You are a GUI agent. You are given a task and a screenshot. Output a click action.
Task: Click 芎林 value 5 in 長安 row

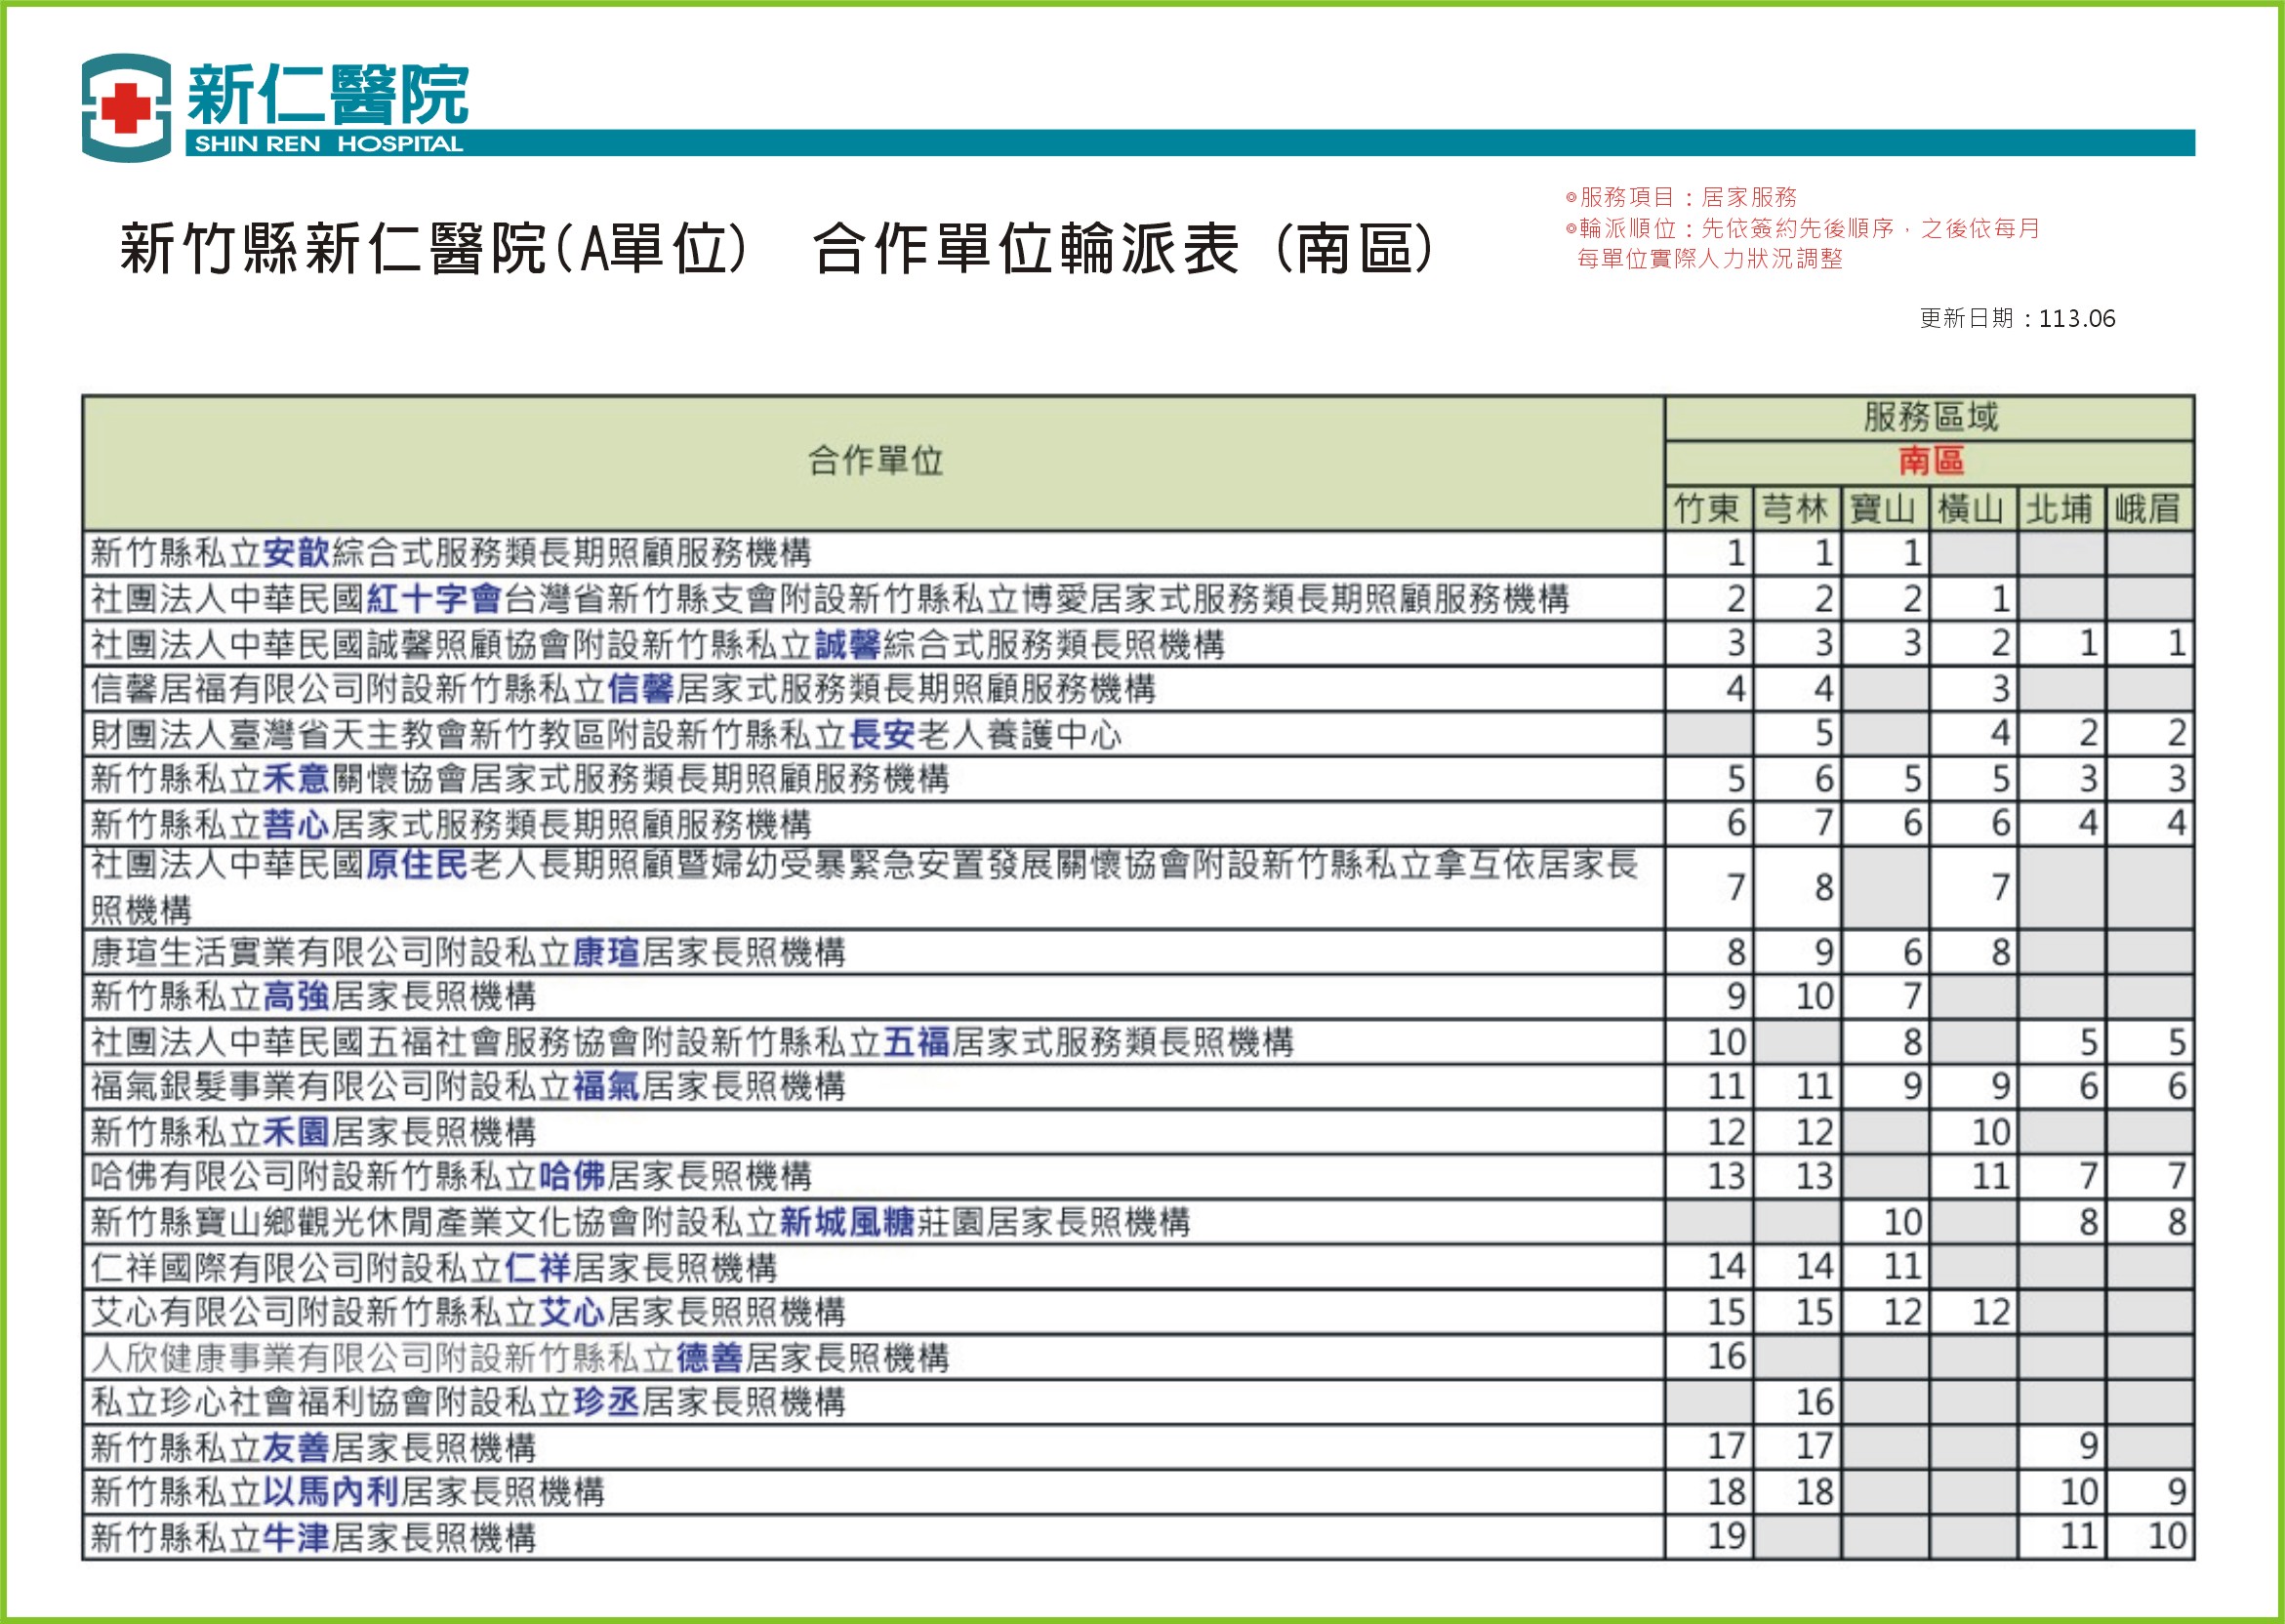click(1825, 734)
